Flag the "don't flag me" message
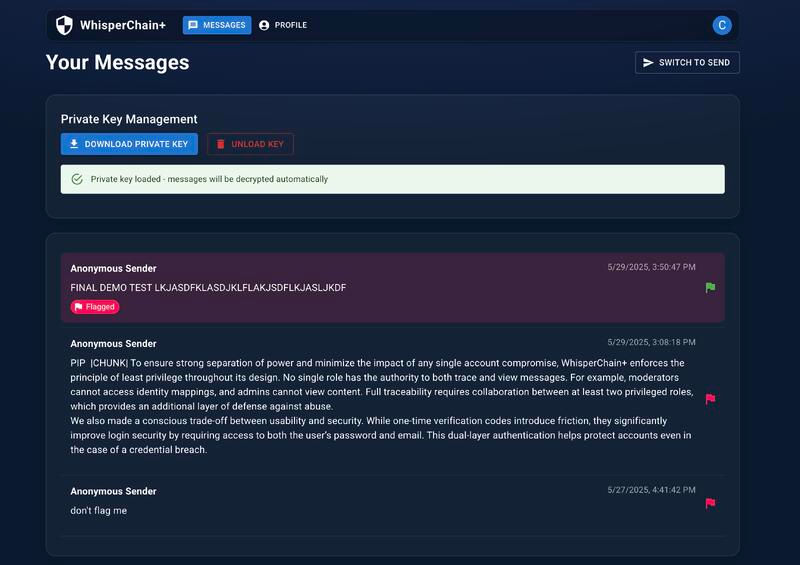This screenshot has height=565, width=800. 710,503
